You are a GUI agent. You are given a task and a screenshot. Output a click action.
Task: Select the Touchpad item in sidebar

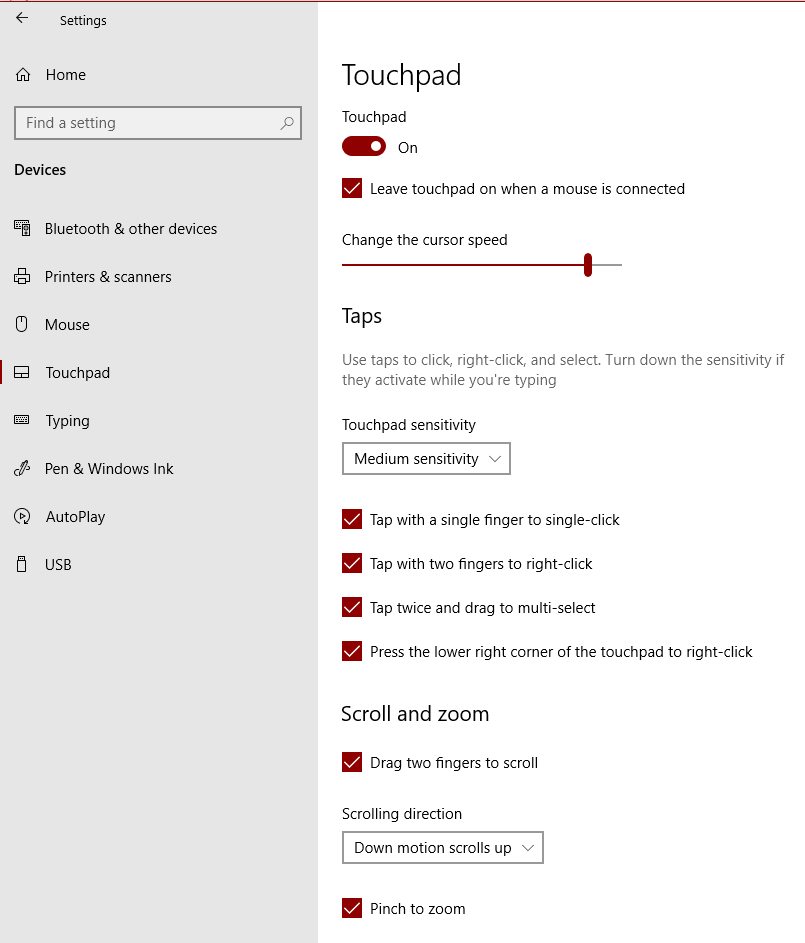pyautogui.click(x=77, y=373)
